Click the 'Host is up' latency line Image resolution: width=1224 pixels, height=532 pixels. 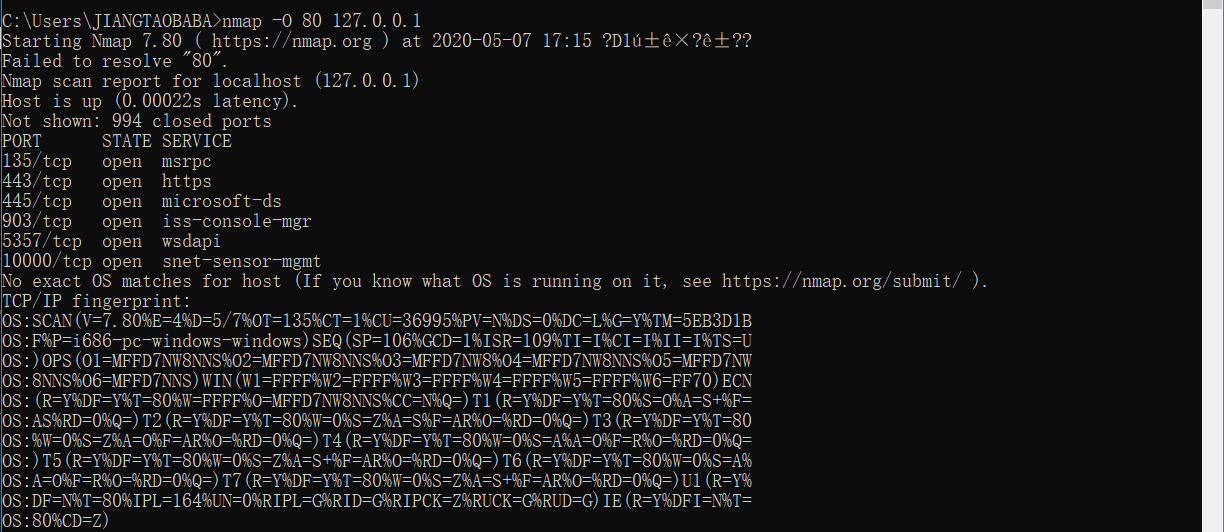150,101
